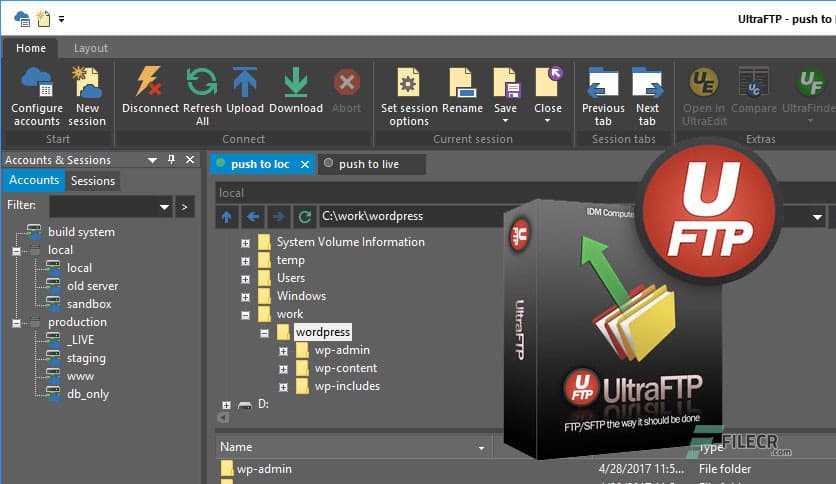Click the Close session icon
The height and width of the screenshot is (484, 836).
pyautogui.click(x=548, y=84)
